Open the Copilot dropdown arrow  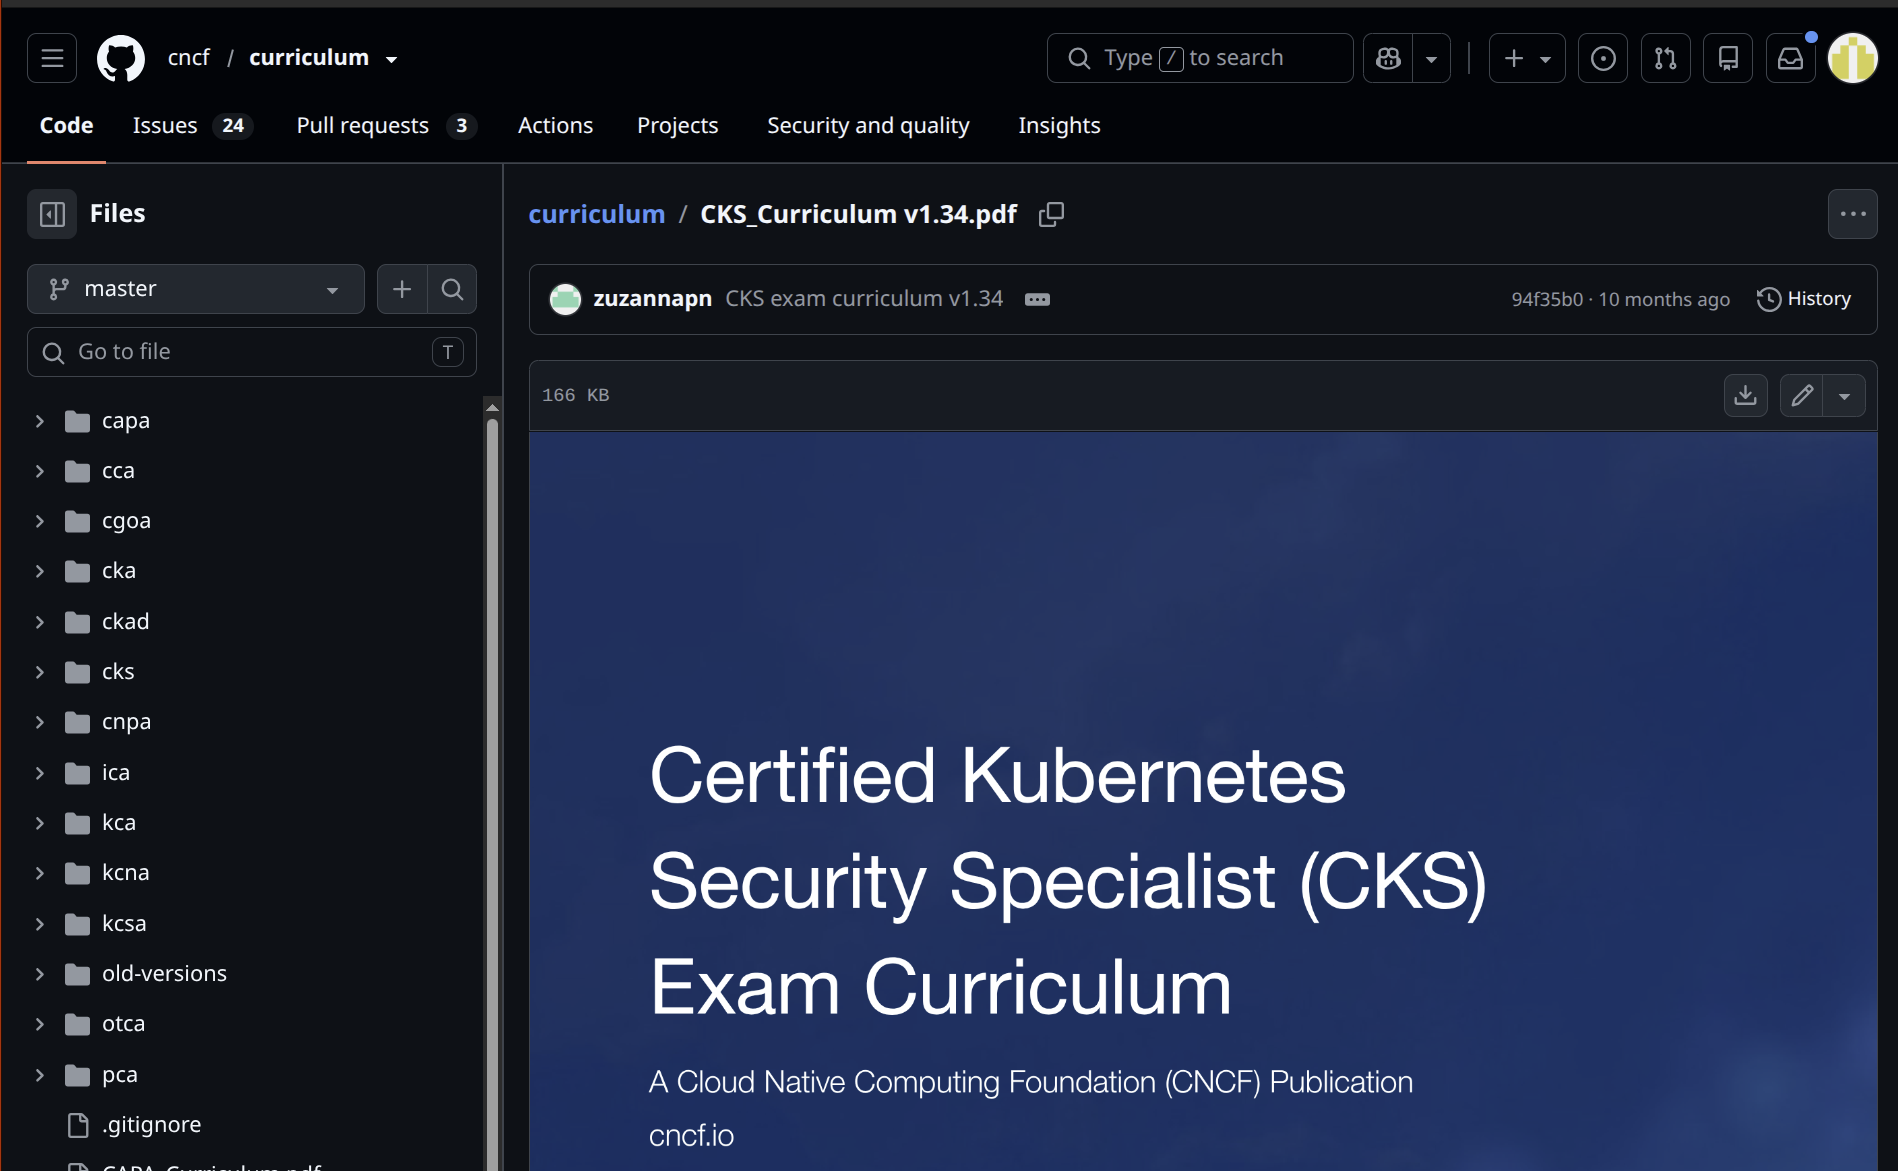click(1431, 58)
